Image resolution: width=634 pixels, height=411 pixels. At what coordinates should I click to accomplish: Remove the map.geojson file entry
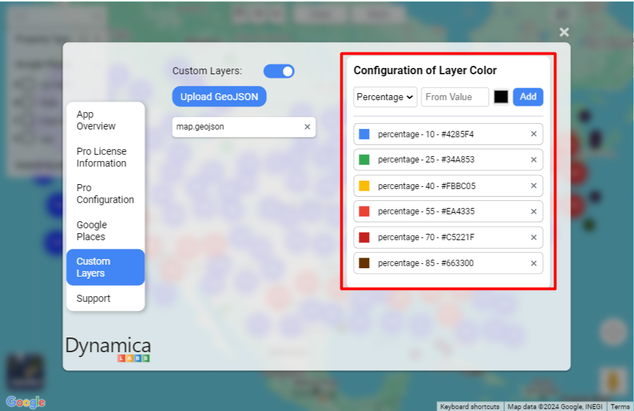307,127
